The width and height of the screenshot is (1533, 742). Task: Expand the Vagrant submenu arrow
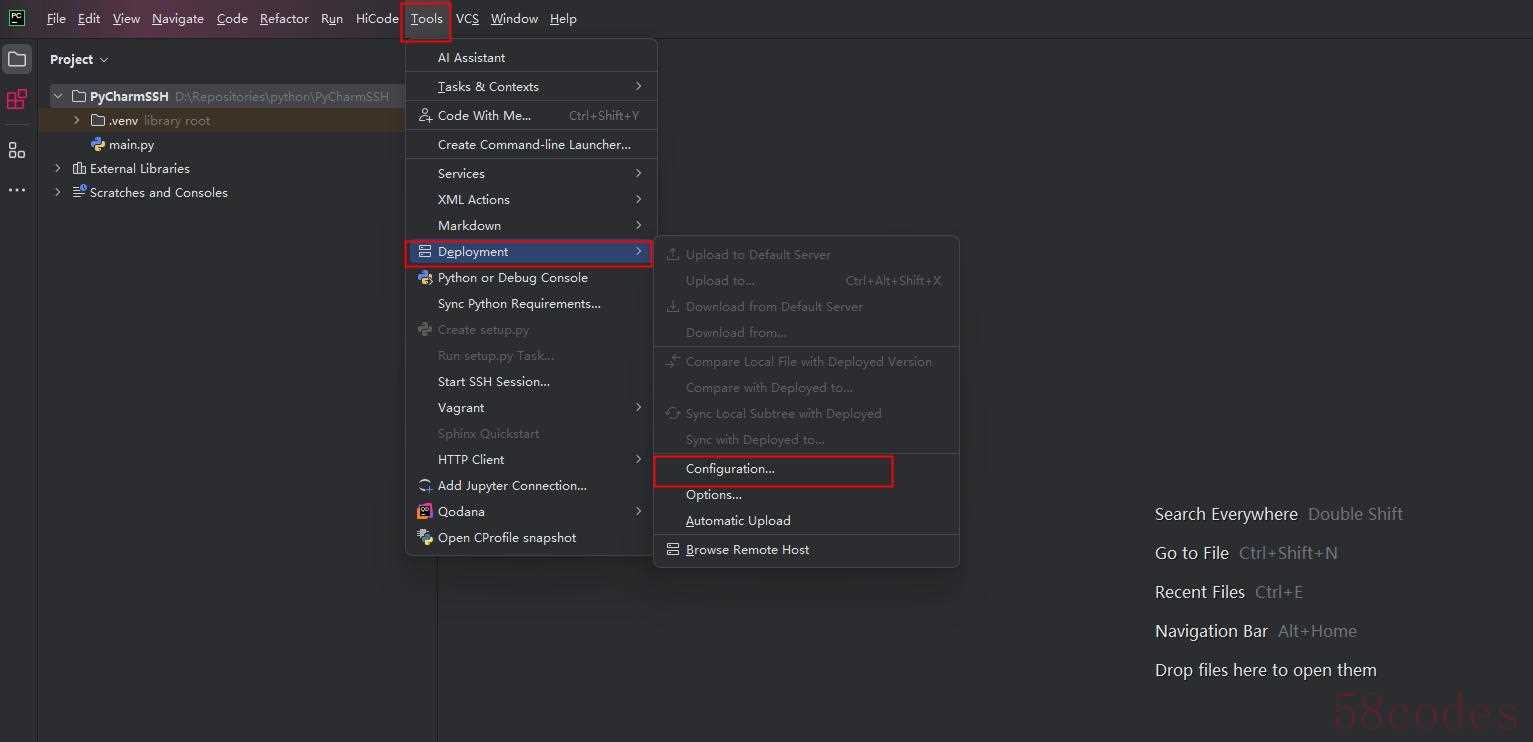pyautogui.click(x=638, y=408)
